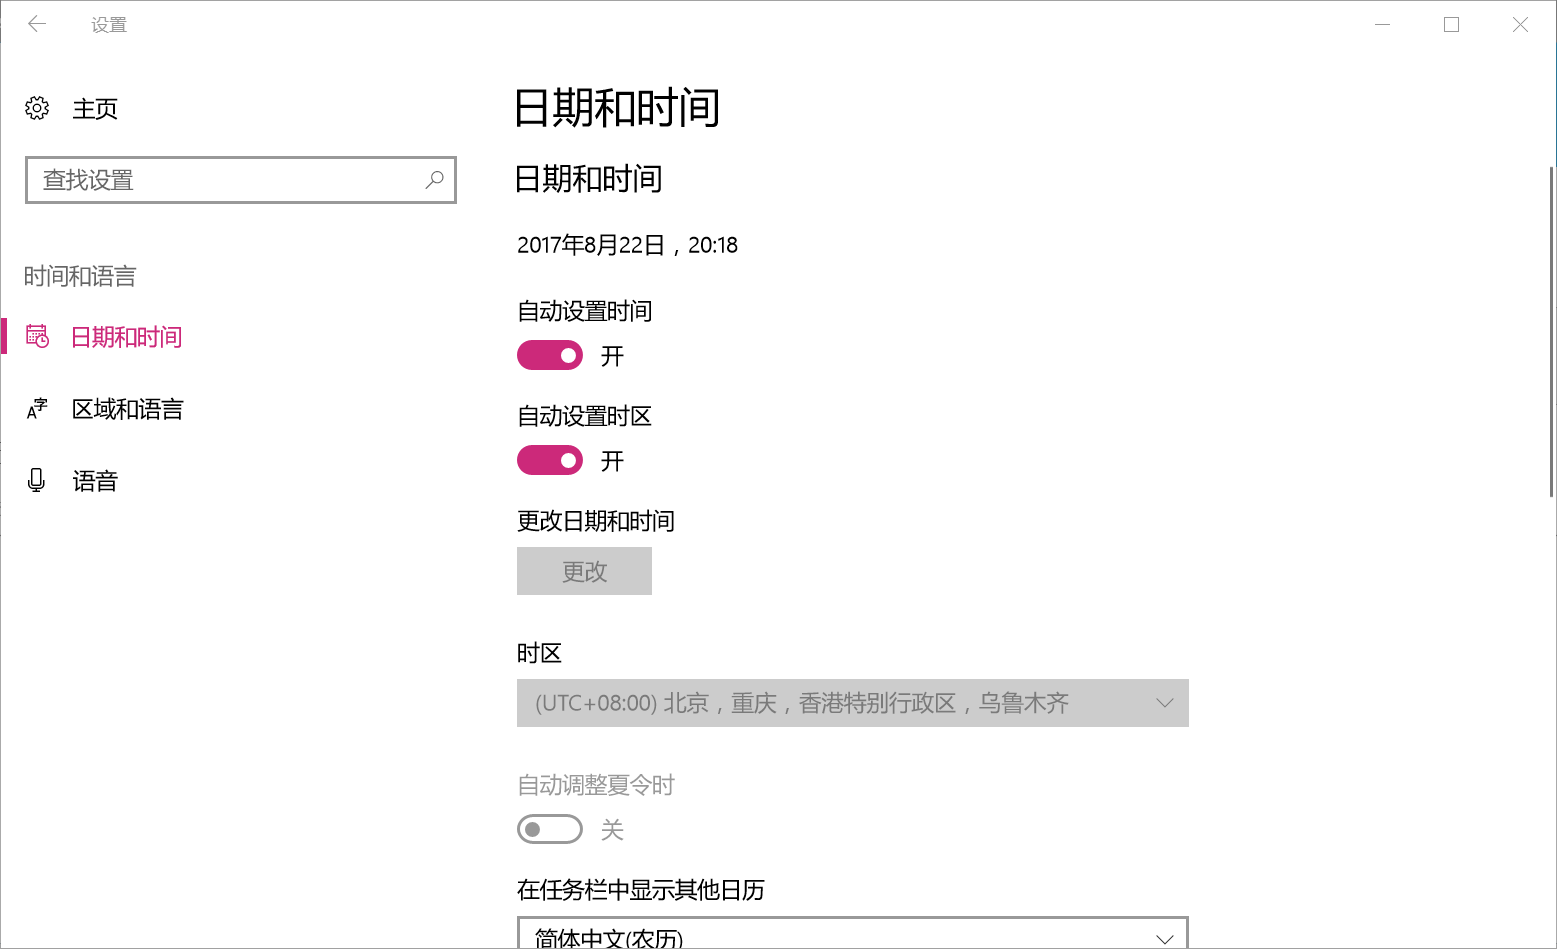
Task: Turn off 自动设置时间 toggle
Action: (x=550, y=355)
